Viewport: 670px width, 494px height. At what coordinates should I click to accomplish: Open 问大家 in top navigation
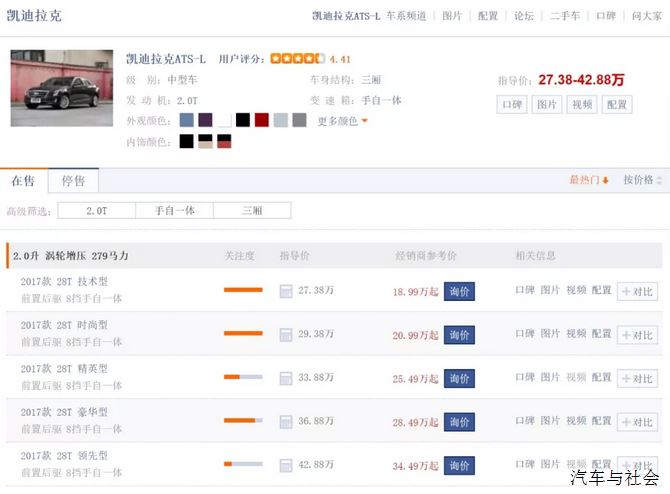click(647, 16)
